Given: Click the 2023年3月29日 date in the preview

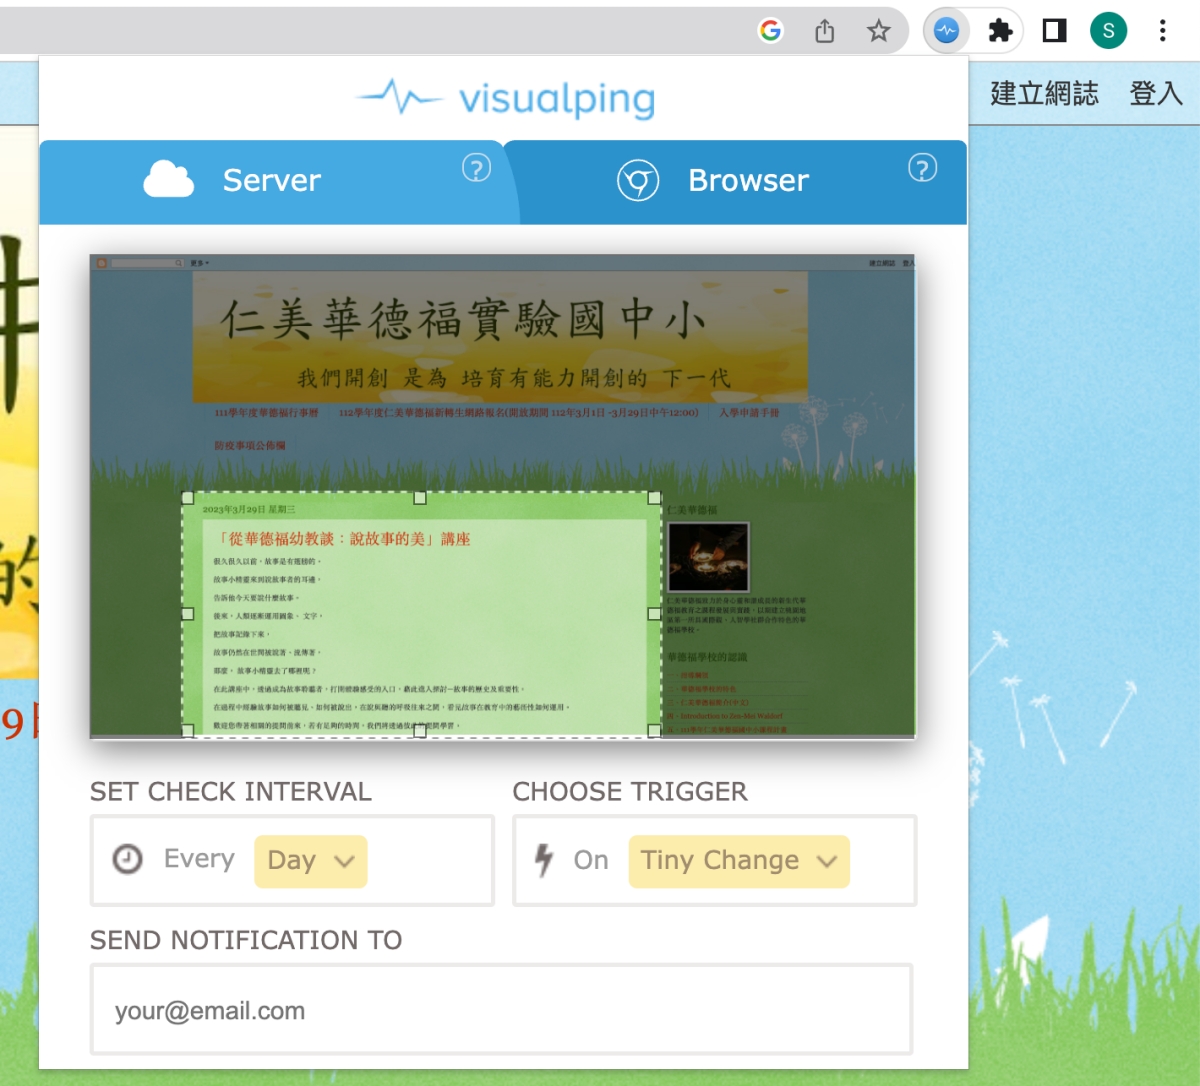Looking at the screenshot, I should [x=249, y=510].
